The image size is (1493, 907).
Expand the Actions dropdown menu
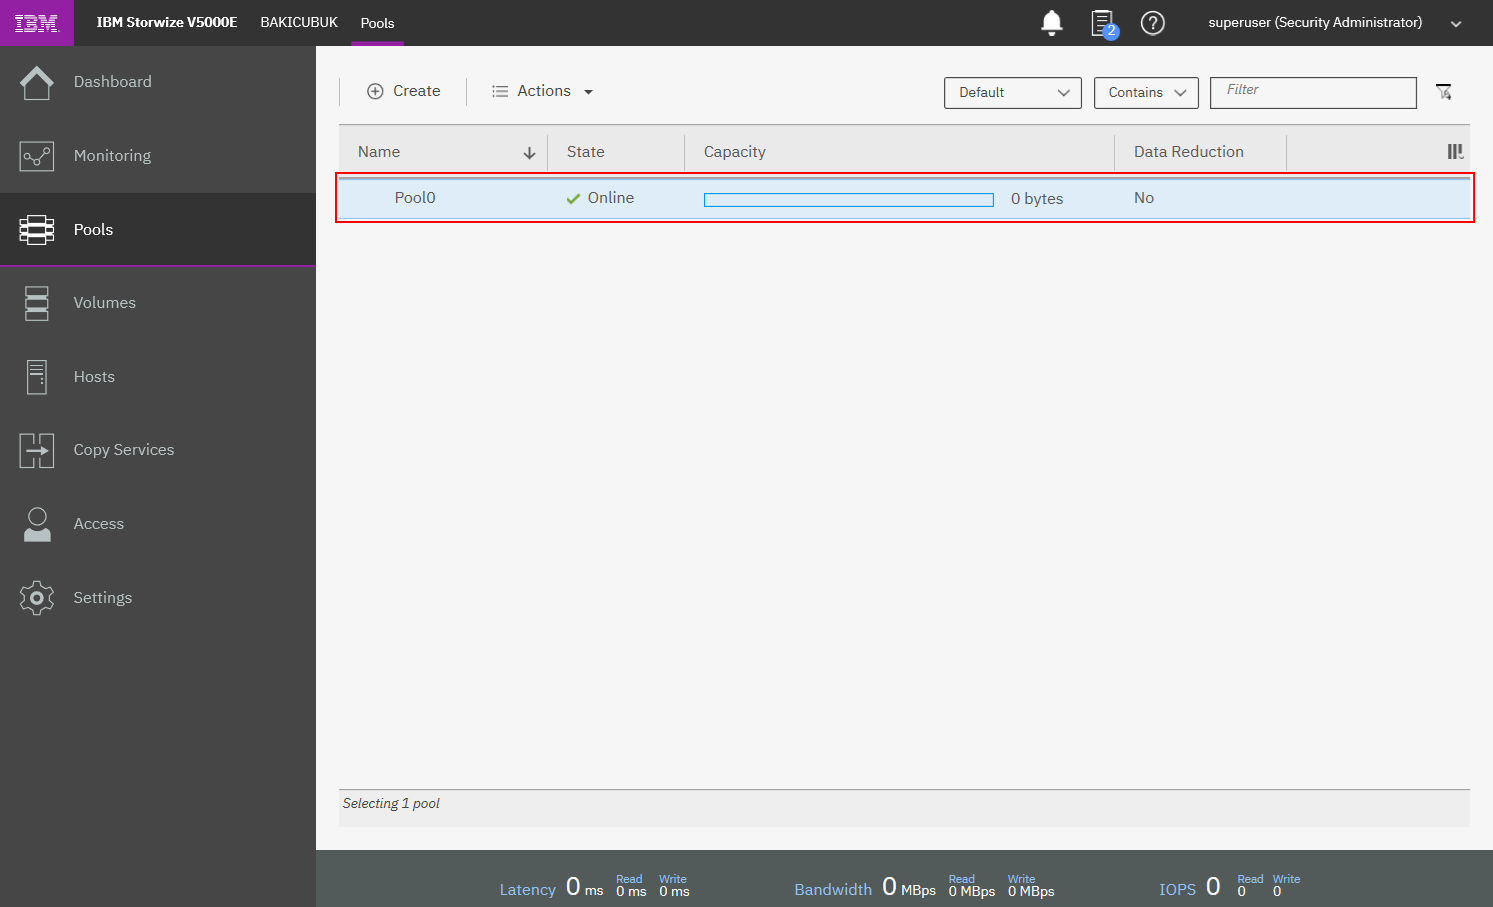pyautogui.click(x=543, y=91)
